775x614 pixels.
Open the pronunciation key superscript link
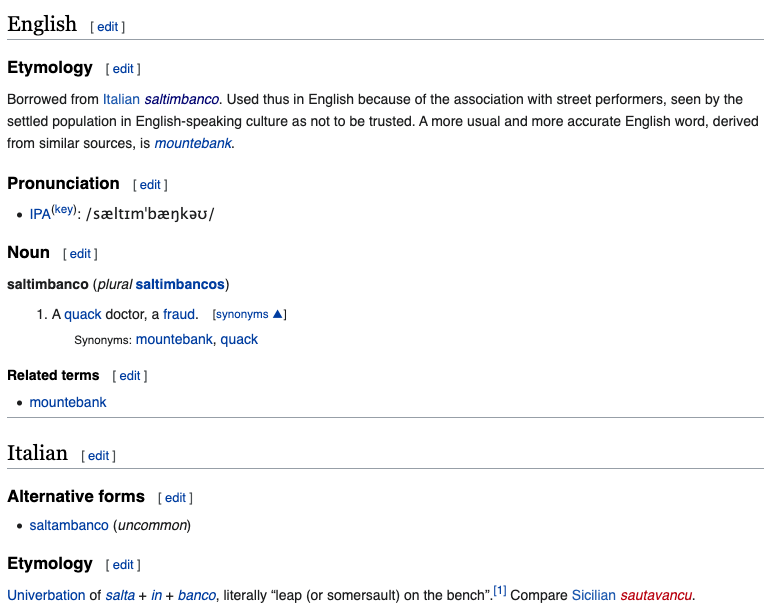click(64, 210)
